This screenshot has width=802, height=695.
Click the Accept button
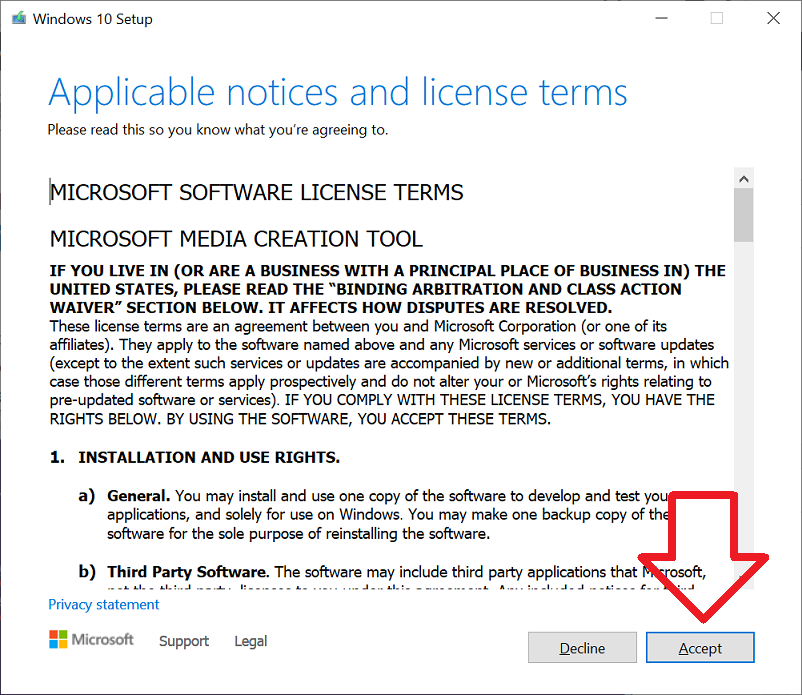pos(700,647)
